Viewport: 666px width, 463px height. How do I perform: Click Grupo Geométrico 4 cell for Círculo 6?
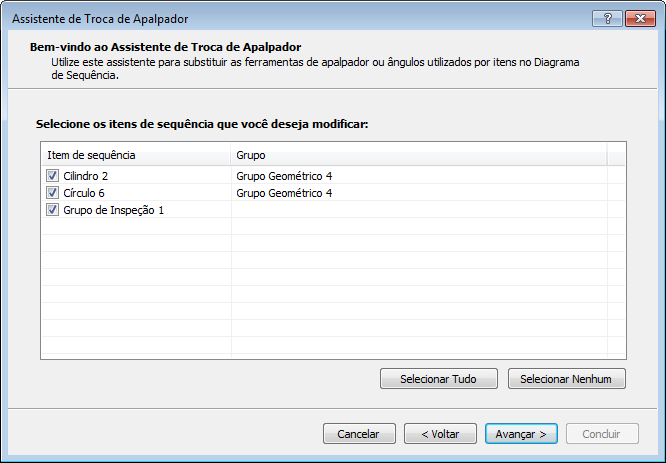point(284,193)
